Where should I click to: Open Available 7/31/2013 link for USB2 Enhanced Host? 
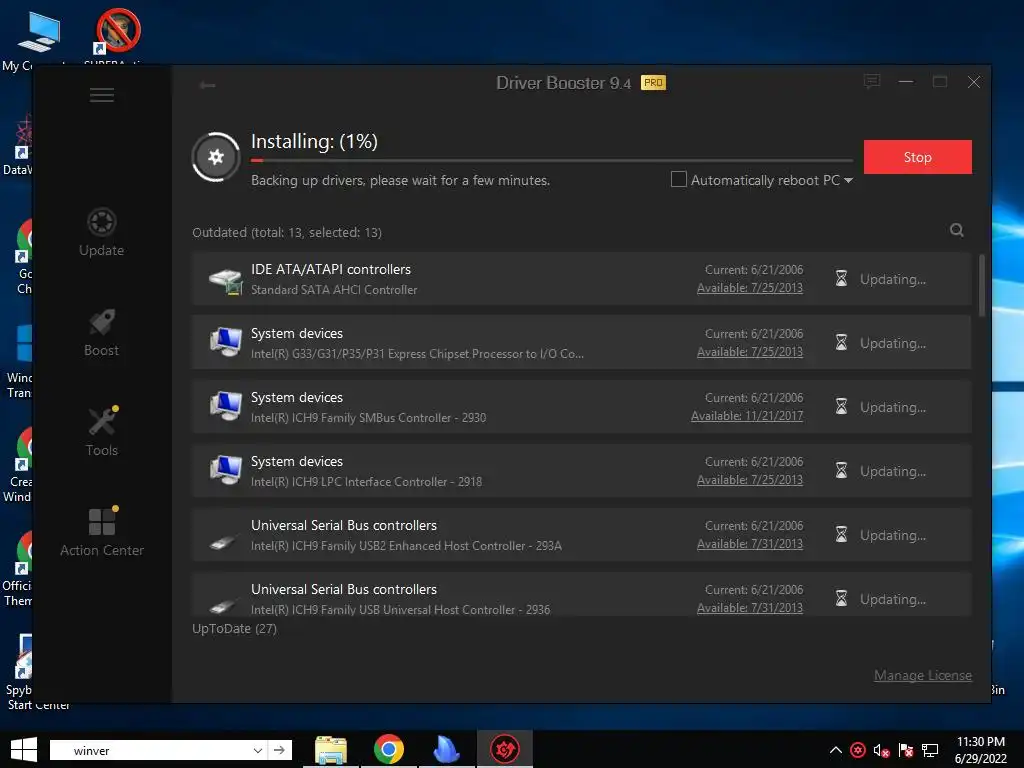tap(750, 544)
